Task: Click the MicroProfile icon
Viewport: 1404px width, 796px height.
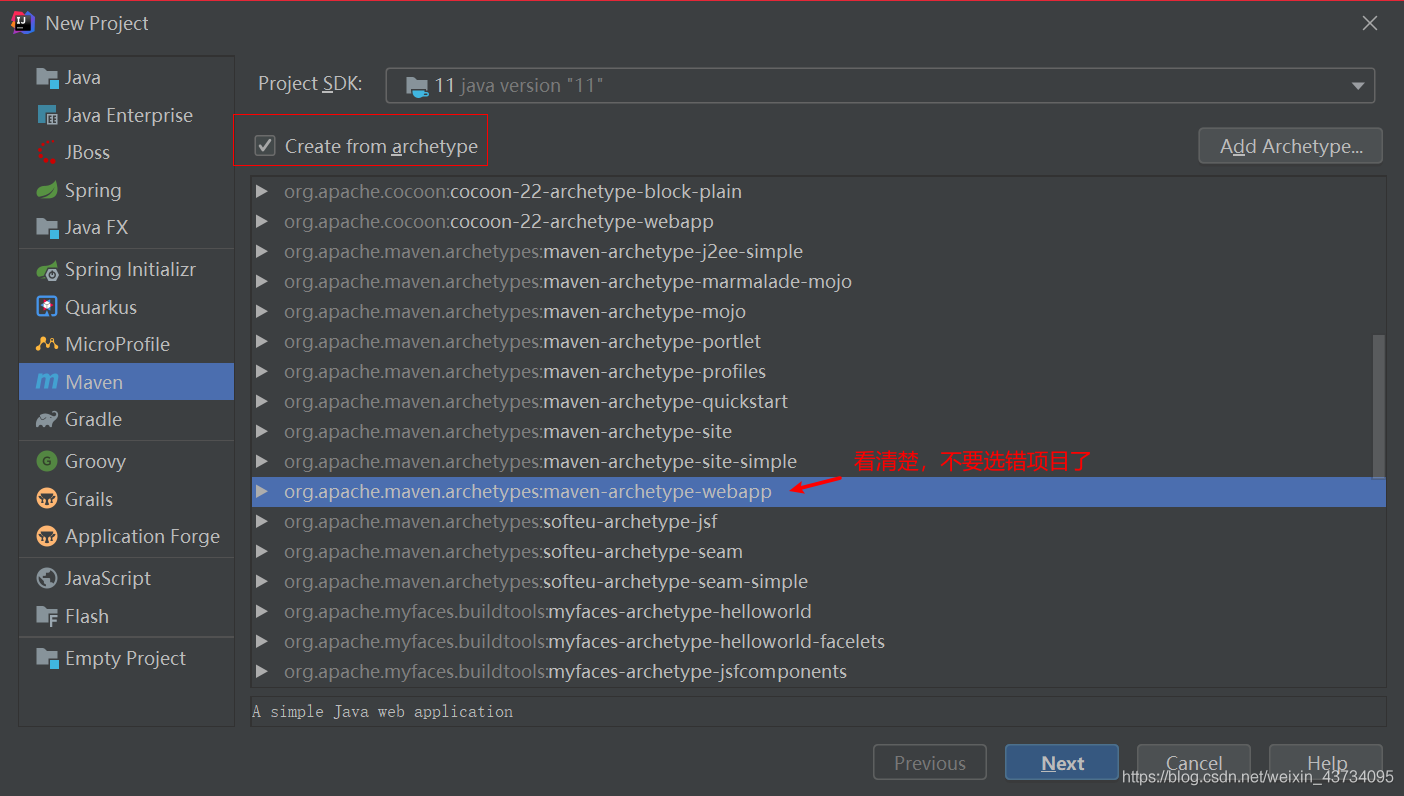Action: (x=47, y=344)
